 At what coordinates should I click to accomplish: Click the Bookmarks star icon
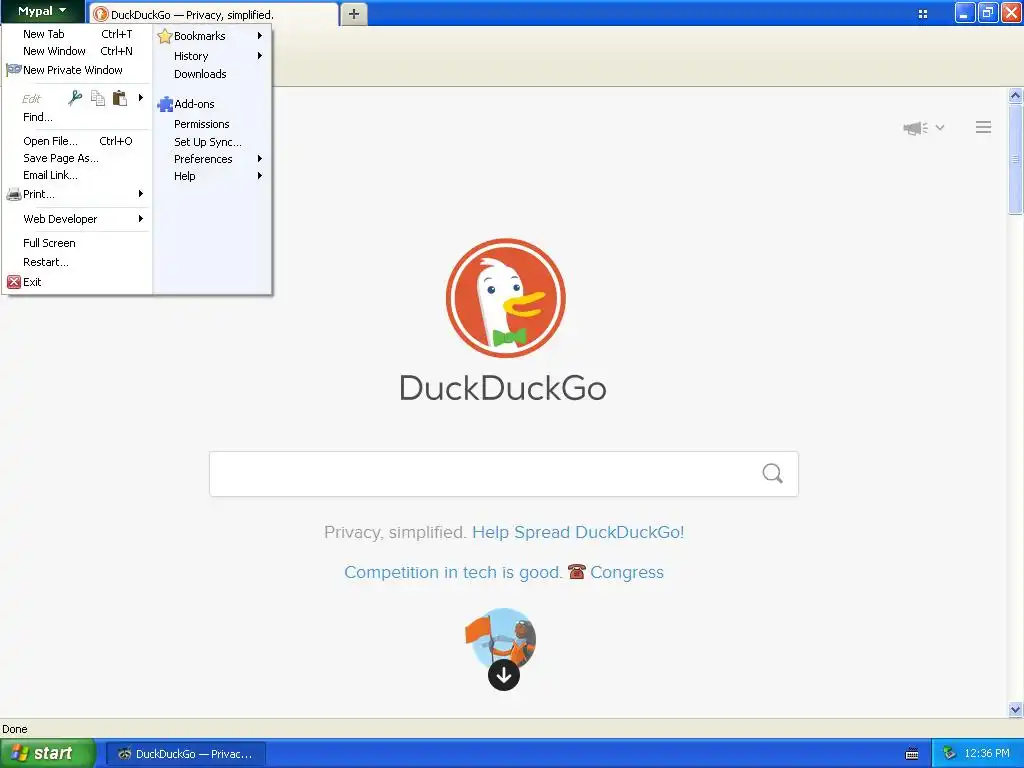(x=165, y=36)
